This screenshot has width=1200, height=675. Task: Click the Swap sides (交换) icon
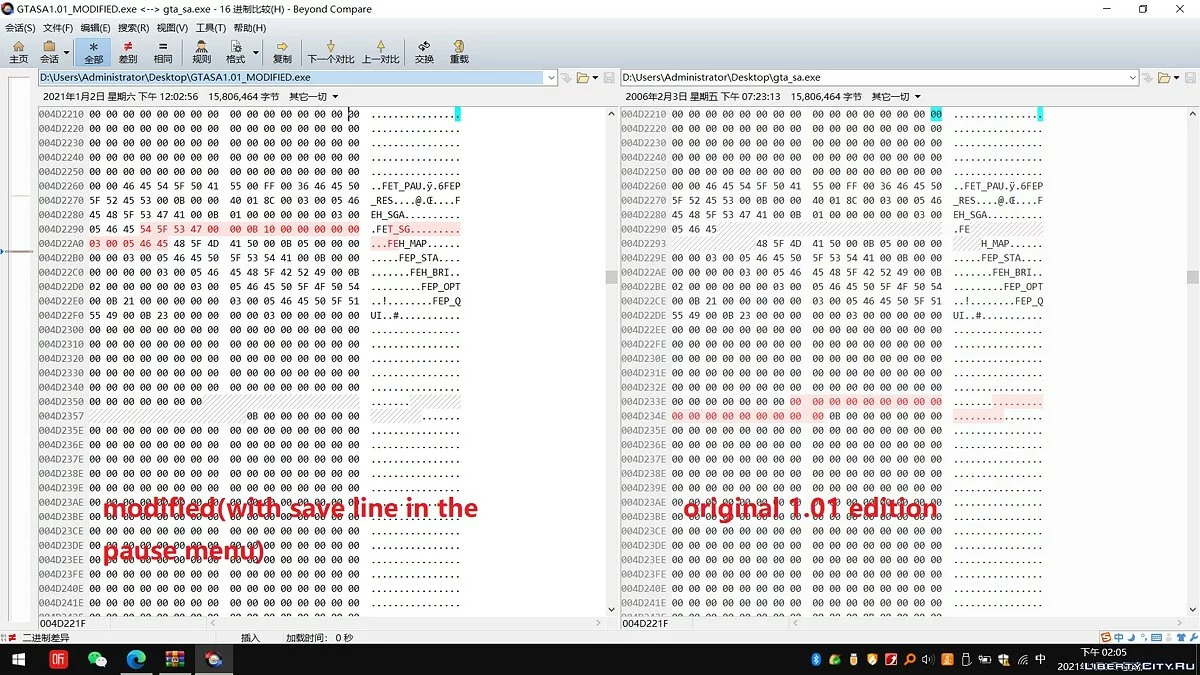424,52
